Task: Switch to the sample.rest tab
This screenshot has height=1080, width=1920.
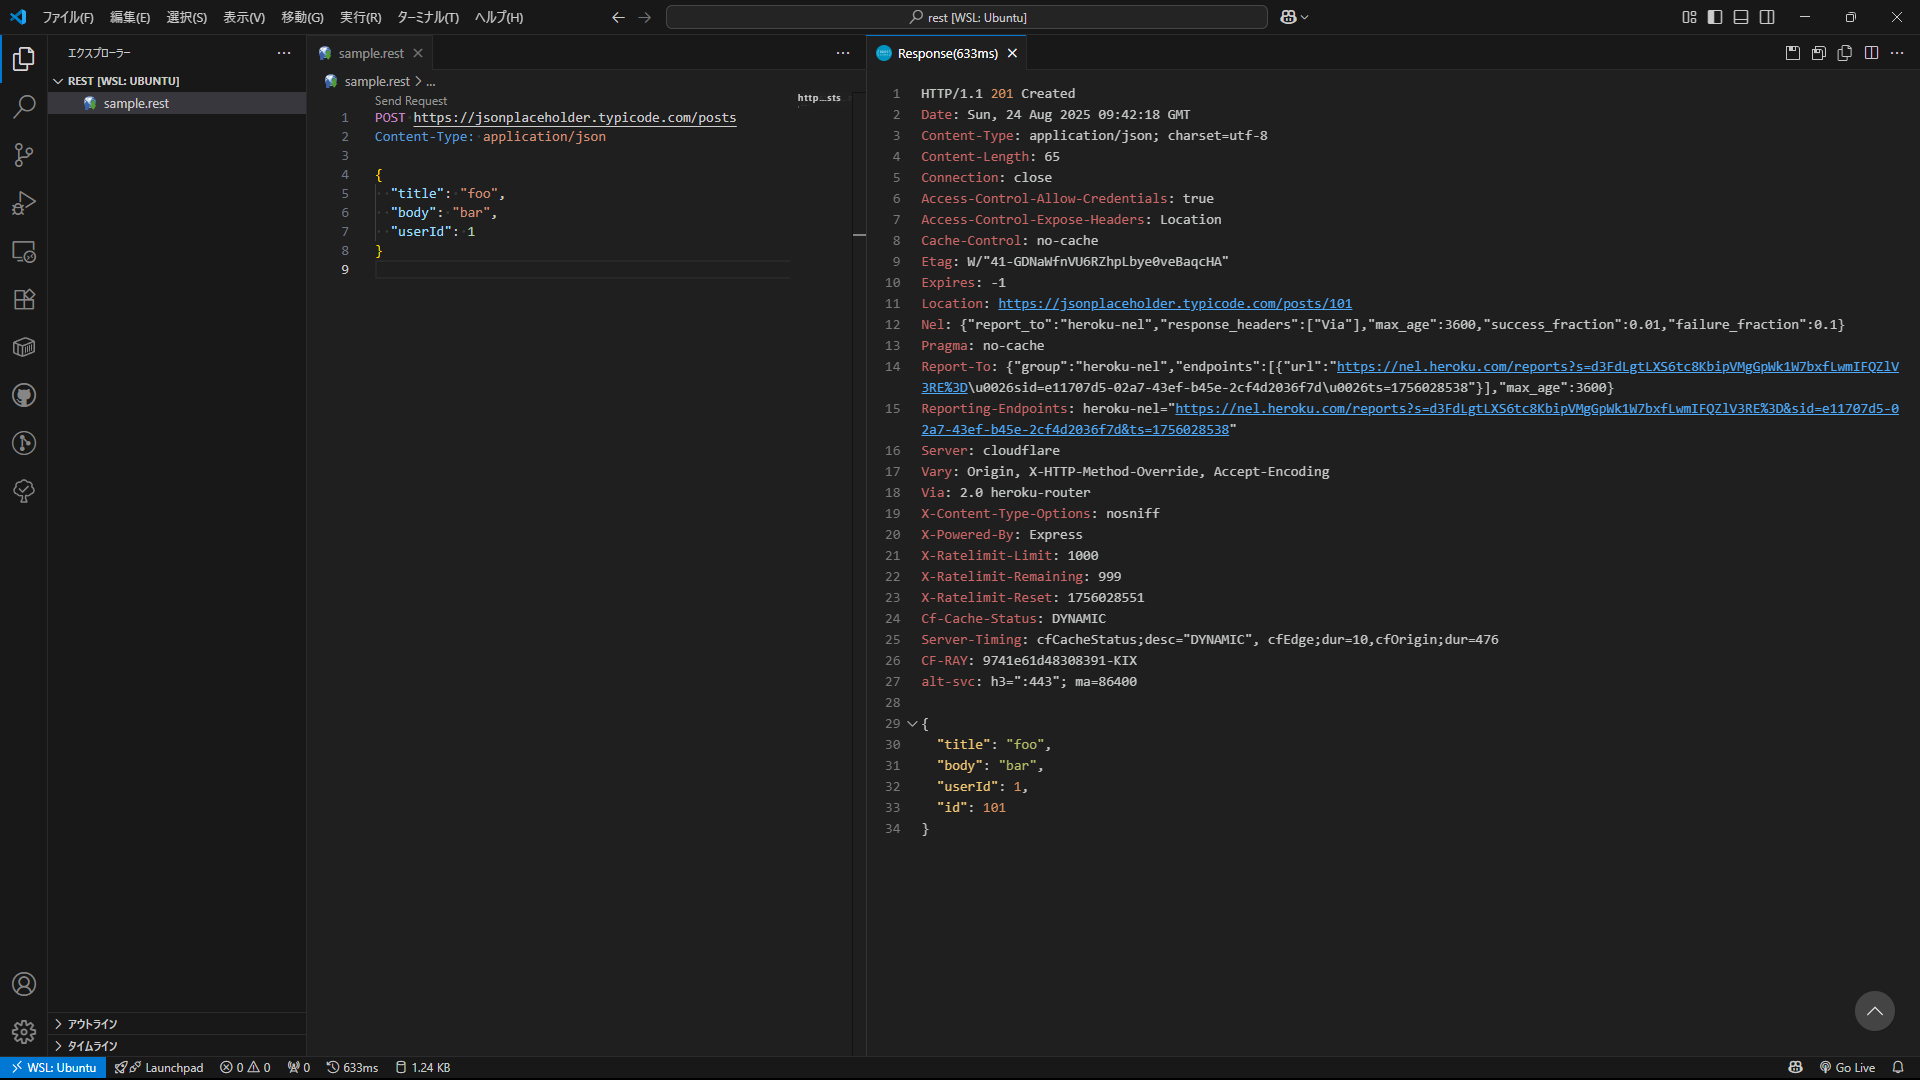Action: [368, 53]
